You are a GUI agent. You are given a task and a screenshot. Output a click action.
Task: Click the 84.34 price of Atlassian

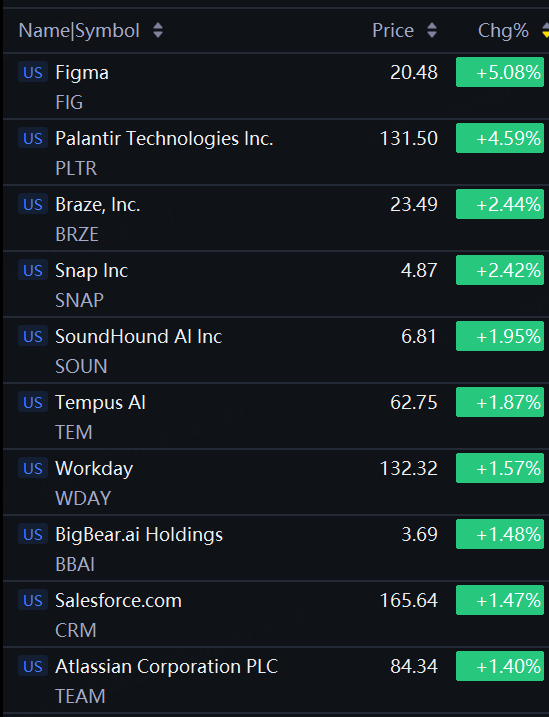click(414, 666)
